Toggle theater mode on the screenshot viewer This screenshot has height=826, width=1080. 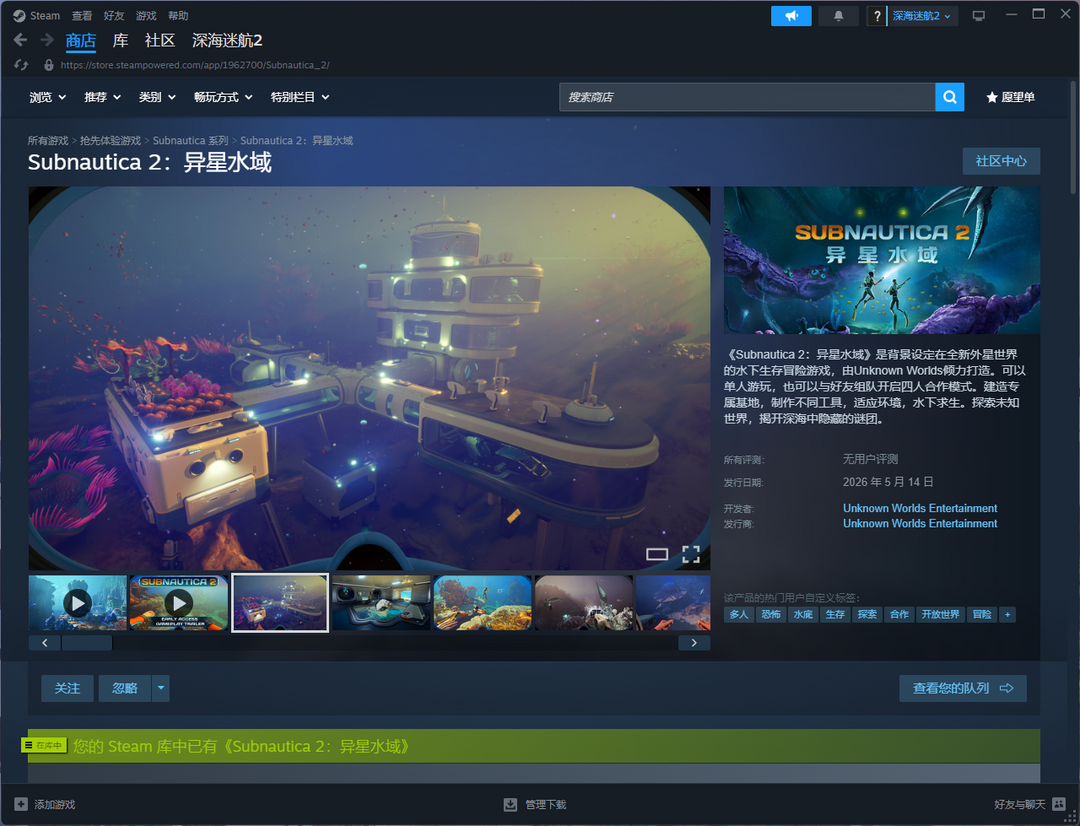657,554
